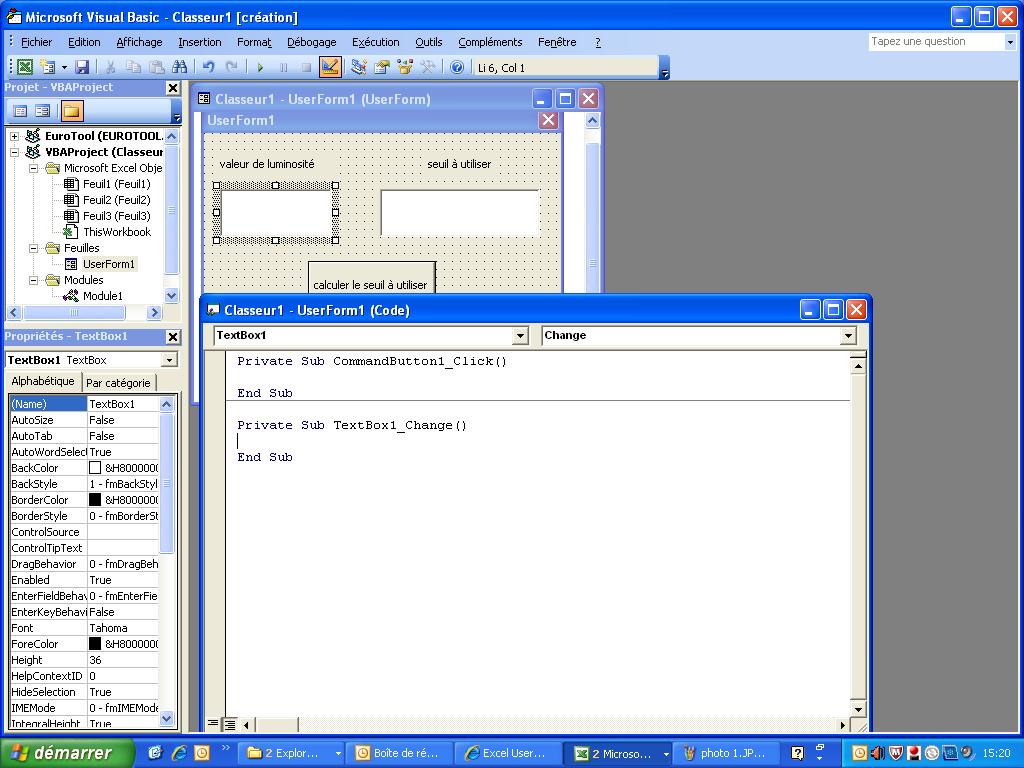Open the Insertion menu
The image size is (1024, 768).
(200, 42)
